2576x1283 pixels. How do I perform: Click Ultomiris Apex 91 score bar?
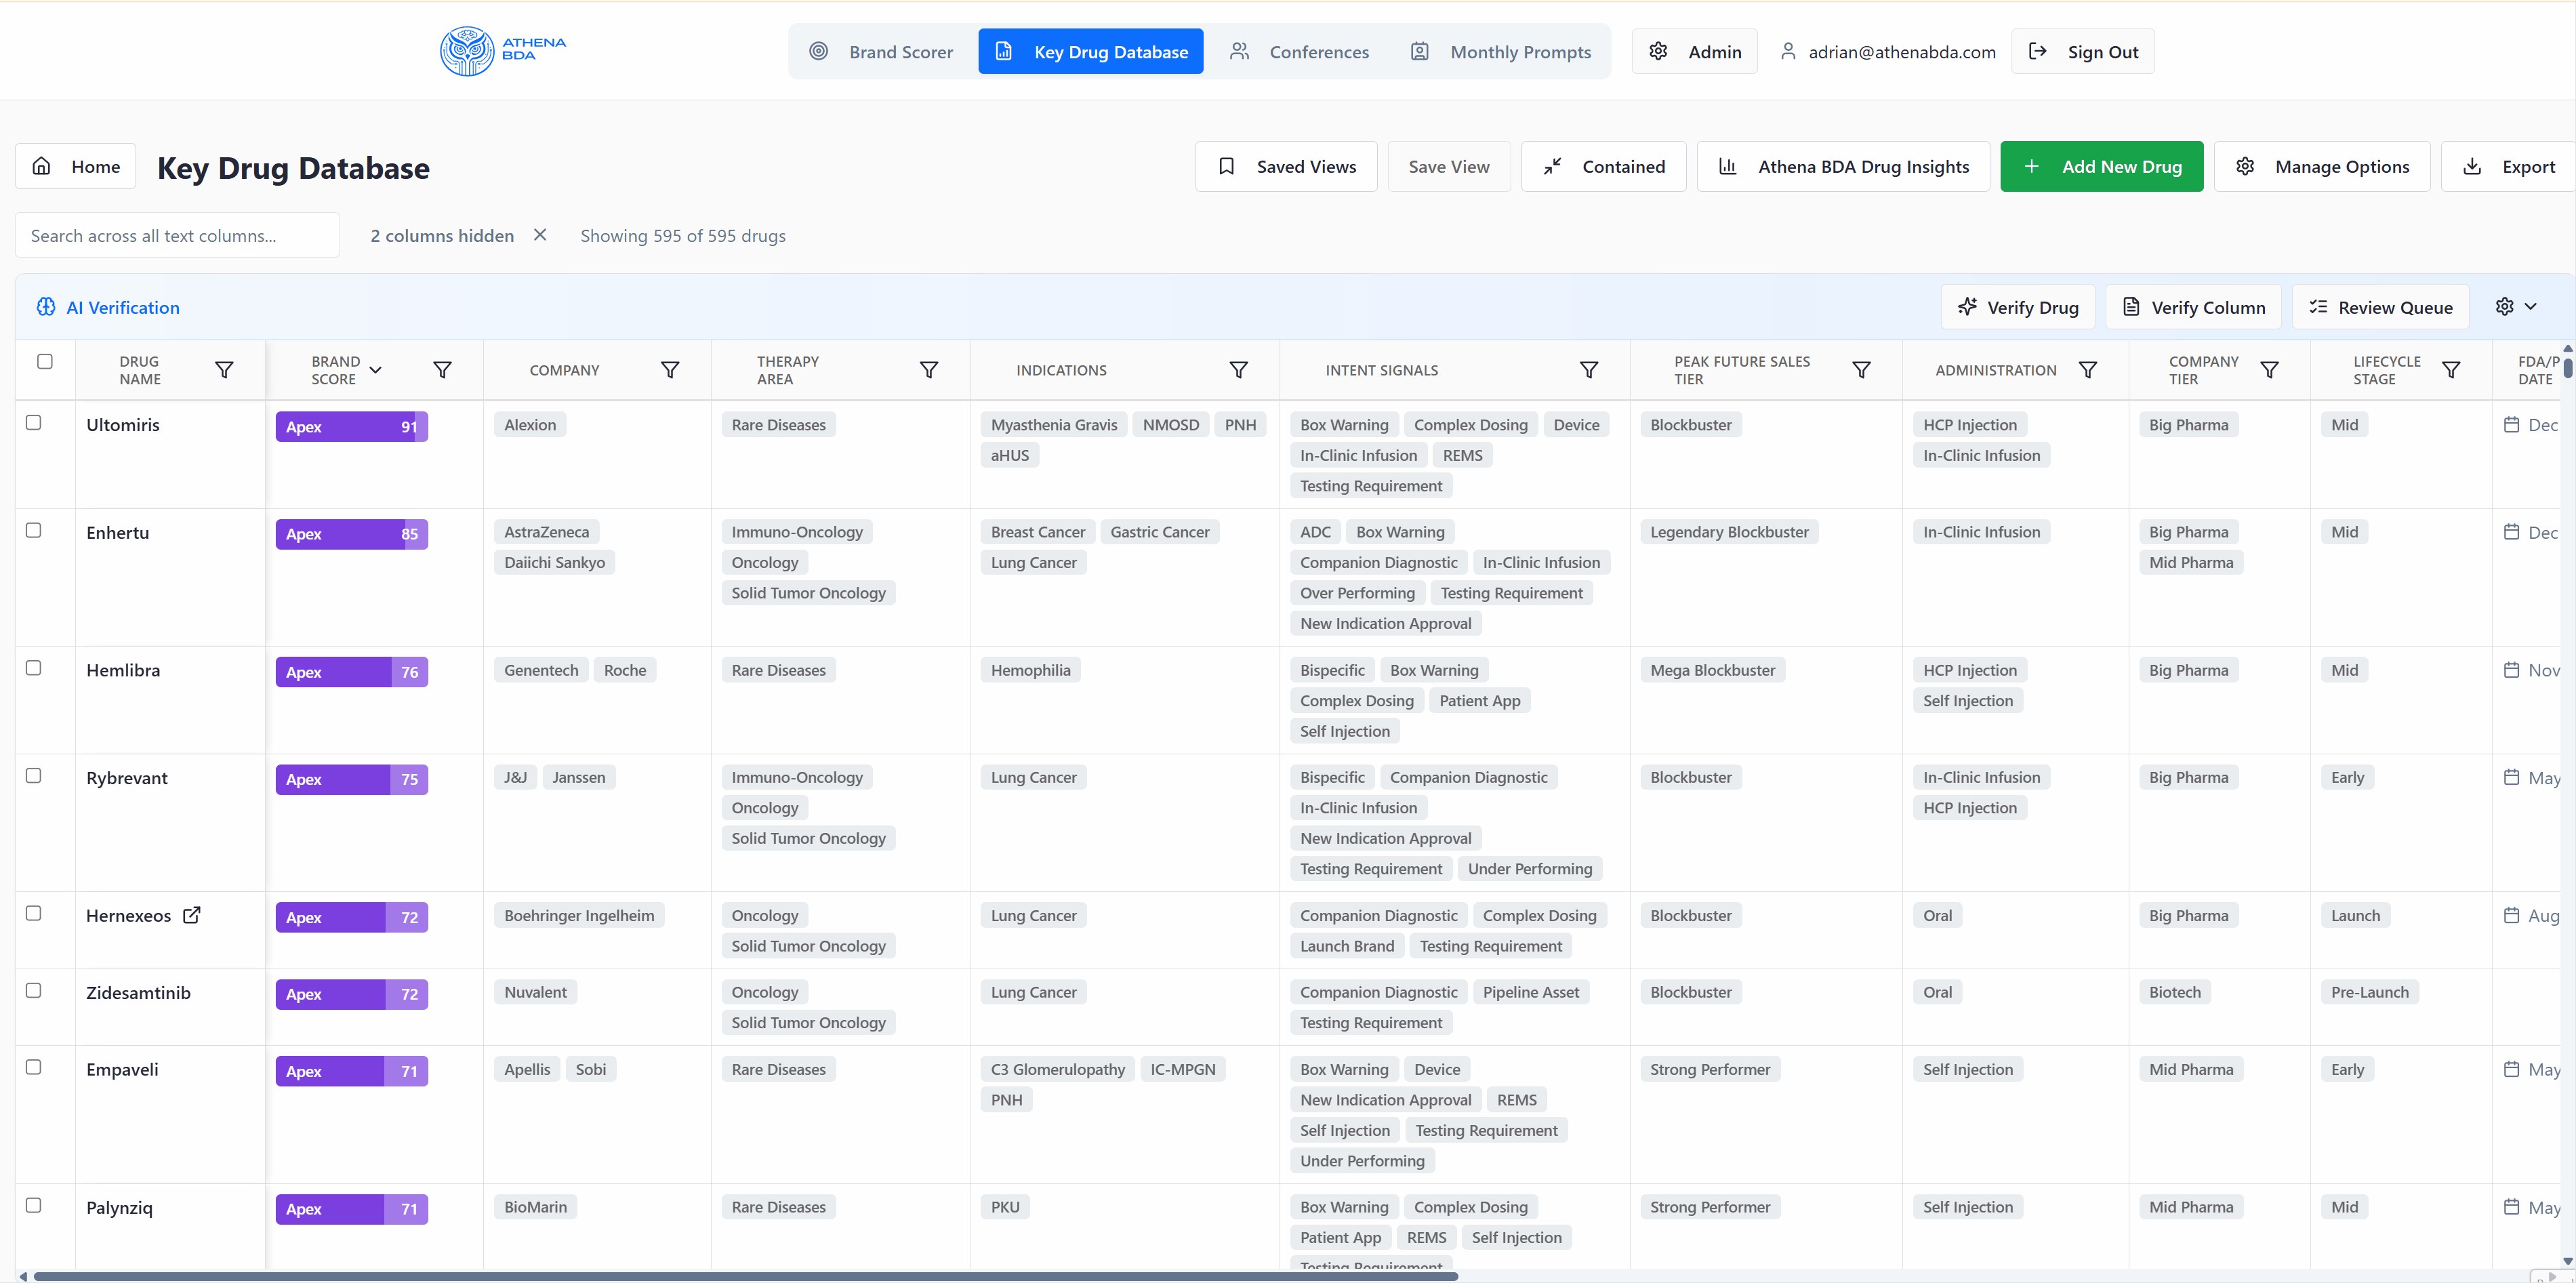tap(352, 426)
